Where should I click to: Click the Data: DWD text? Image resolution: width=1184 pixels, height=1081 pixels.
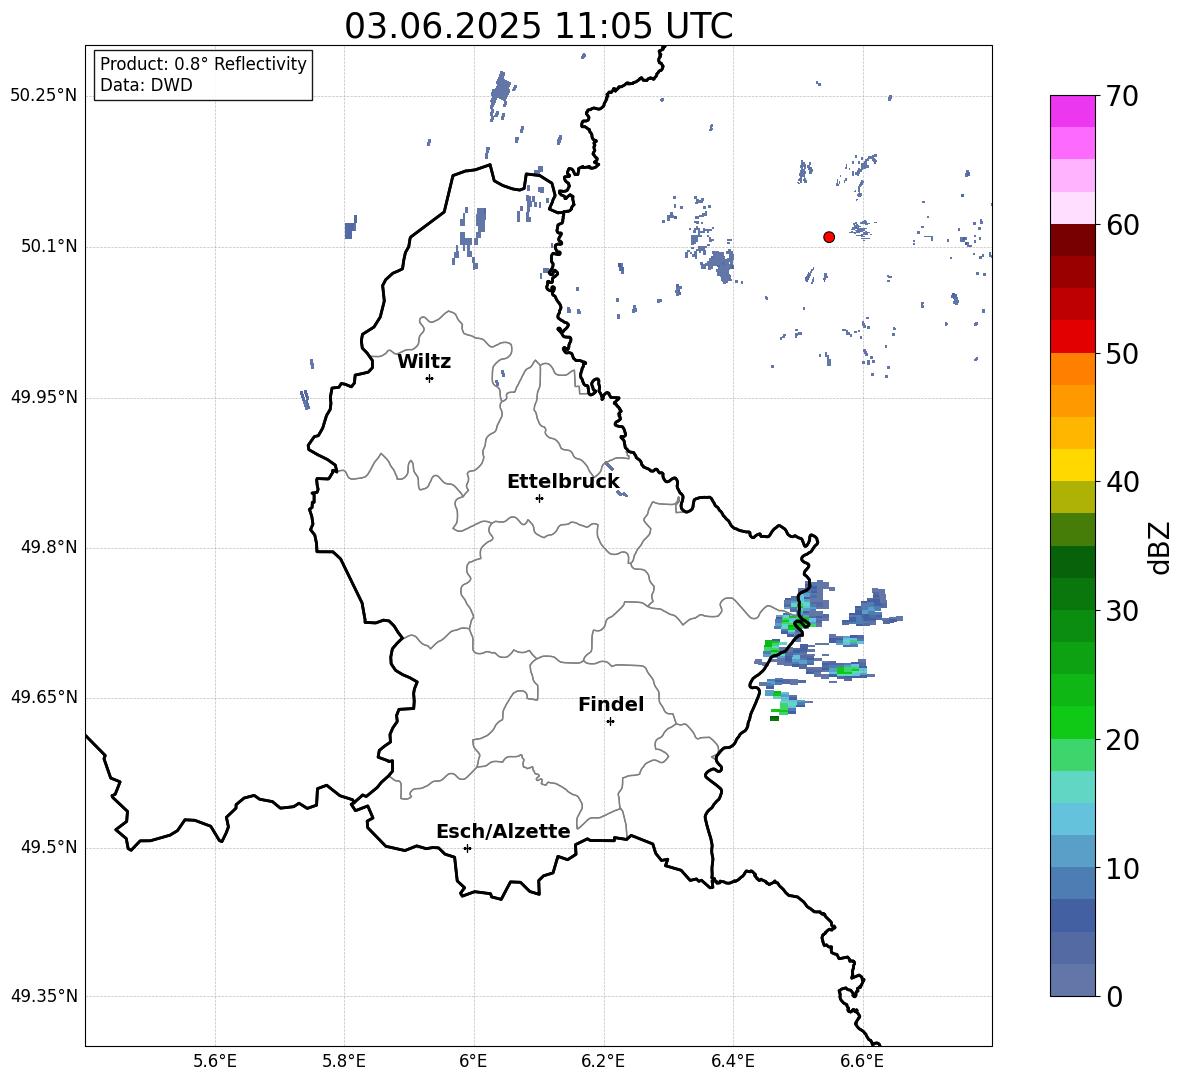click(x=146, y=85)
